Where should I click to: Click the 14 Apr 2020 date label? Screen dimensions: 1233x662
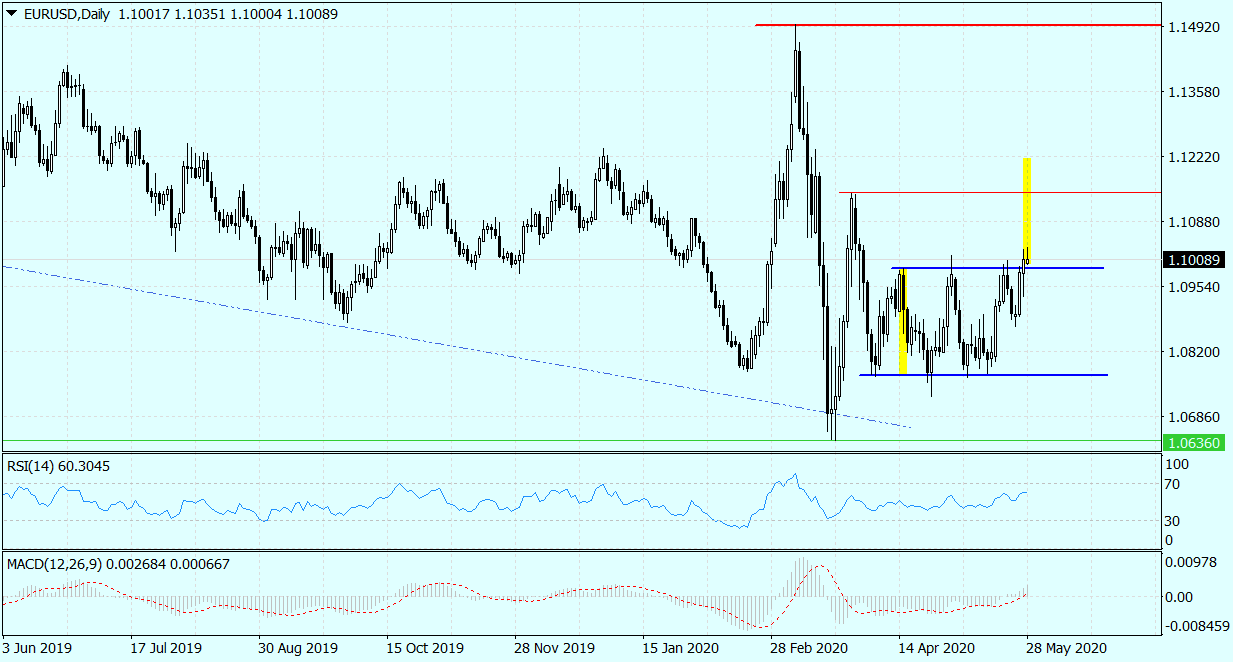936,647
